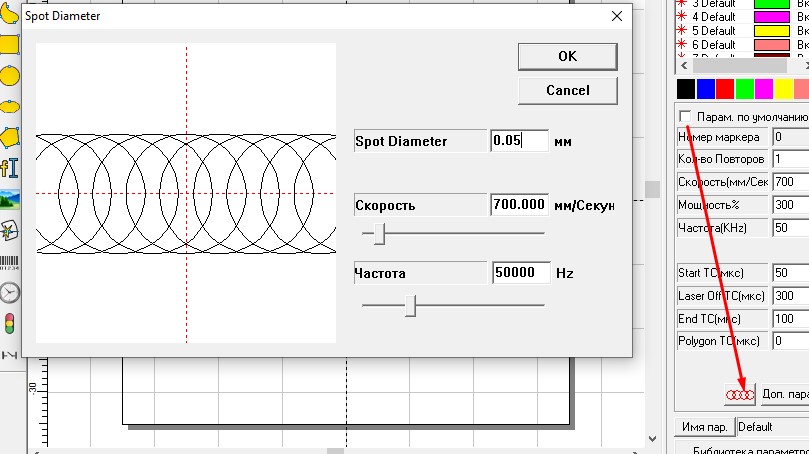
Task: Cancel the Spot Diameter dialog
Action: tap(567, 90)
